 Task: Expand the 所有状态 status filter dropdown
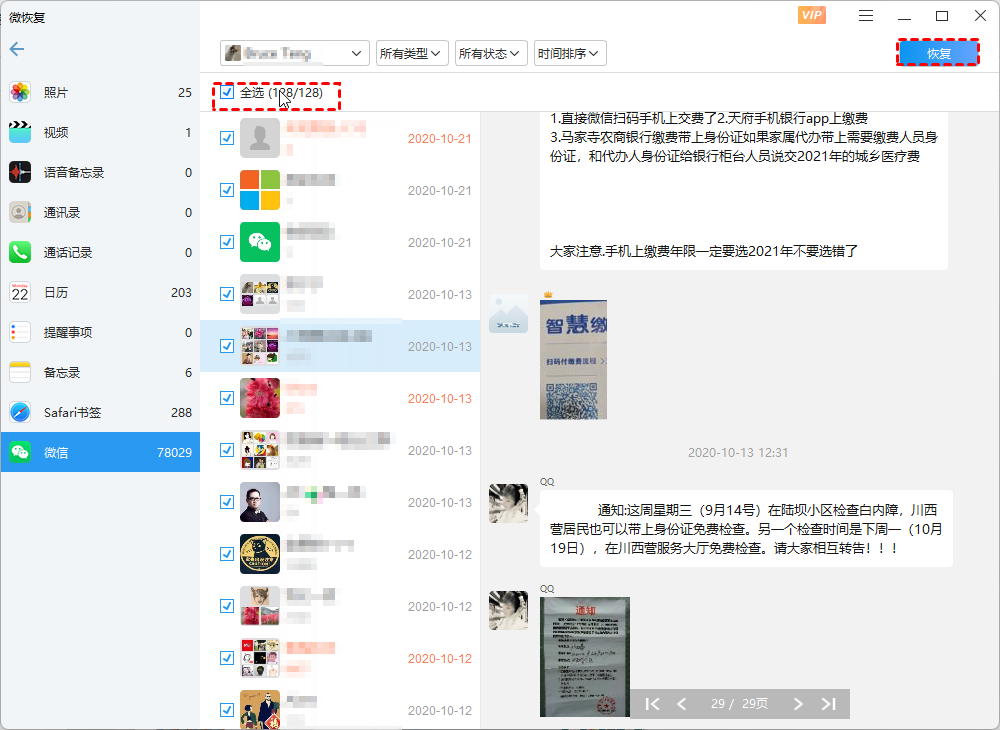click(x=489, y=53)
